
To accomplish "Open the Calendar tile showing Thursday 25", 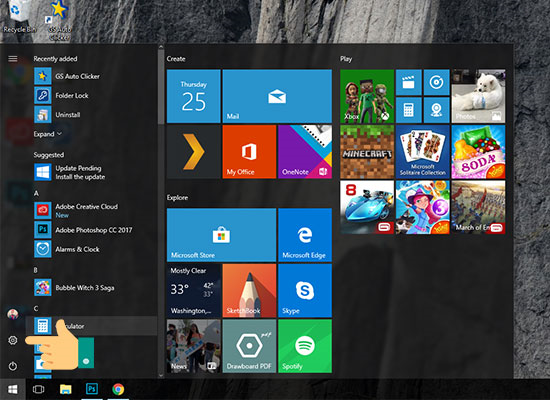I will (x=194, y=96).
